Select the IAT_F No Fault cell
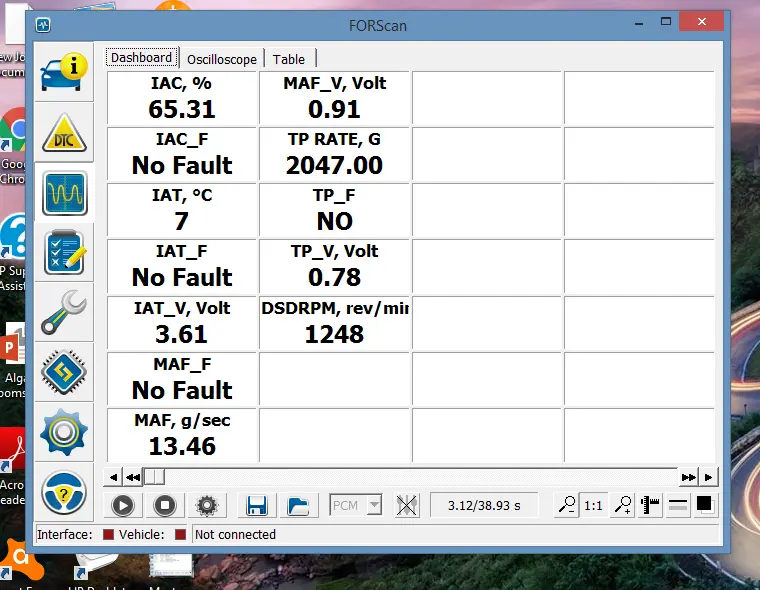 coord(182,267)
